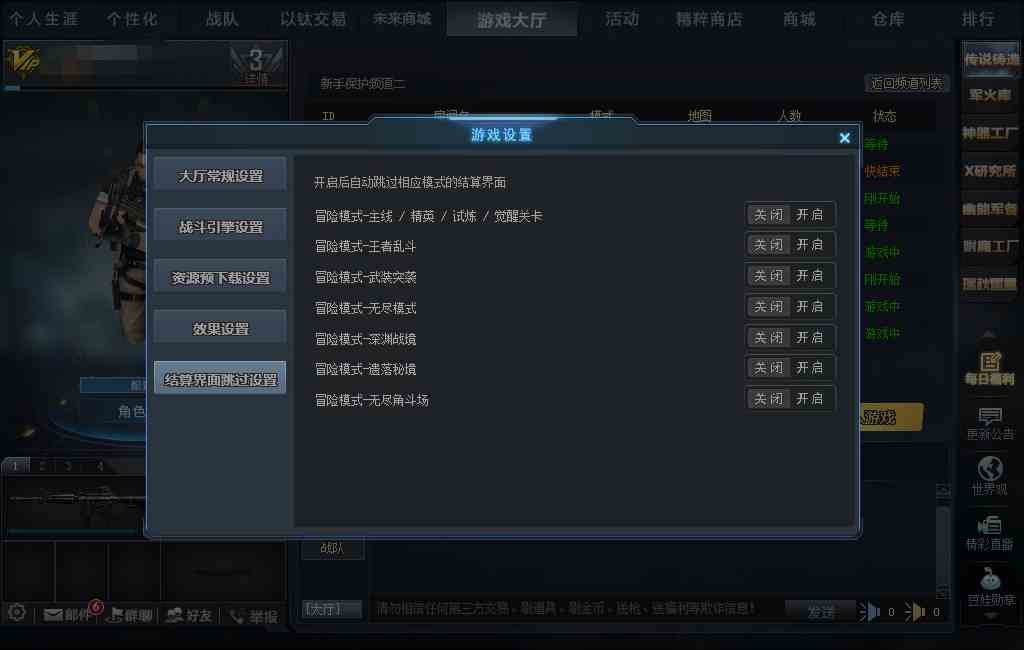Click the chat panel vertical scrollbar
Screen dimensions: 1024x650
943,541
